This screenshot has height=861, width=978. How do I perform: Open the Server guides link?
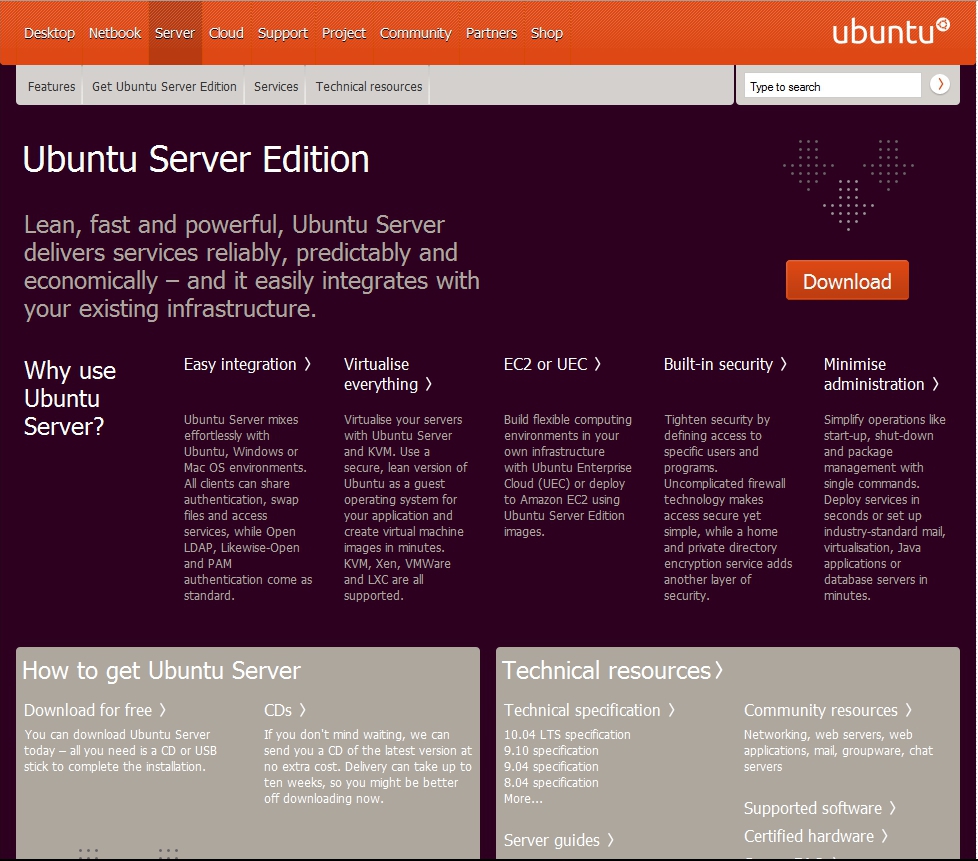point(559,840)
